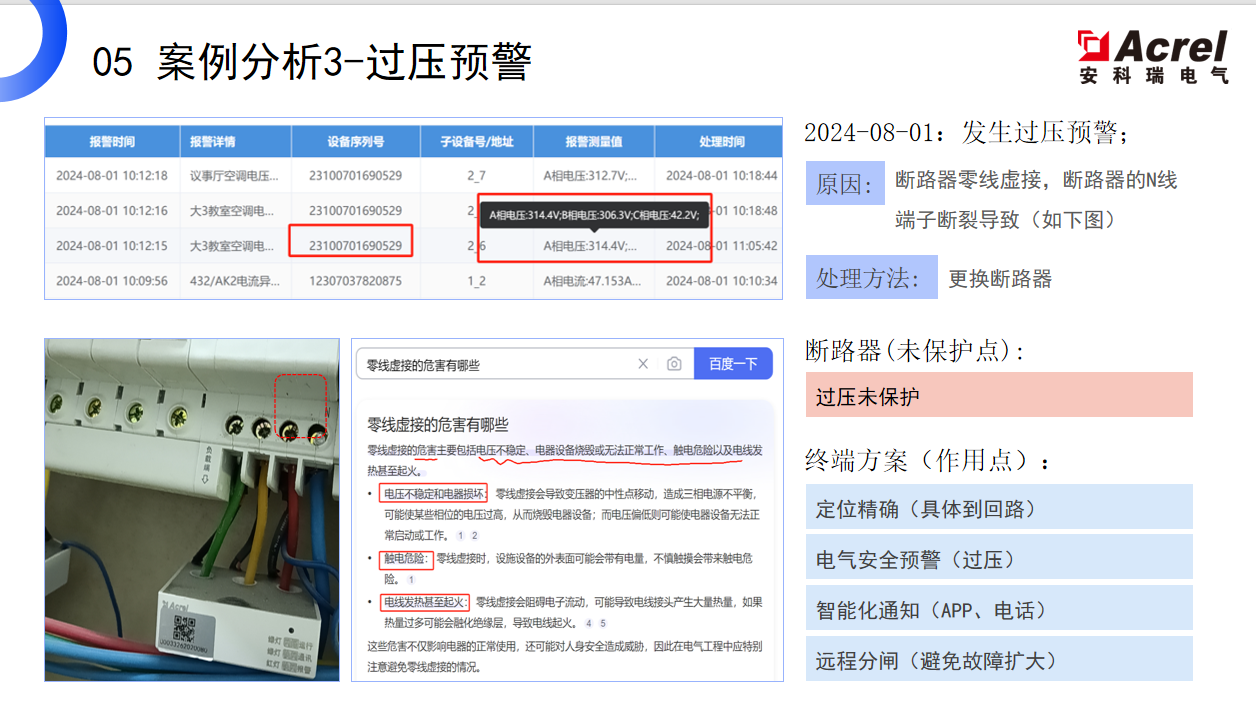1256x712 pixels.
Task: Click sub-device address 2_7
Action: pos(476,175)
